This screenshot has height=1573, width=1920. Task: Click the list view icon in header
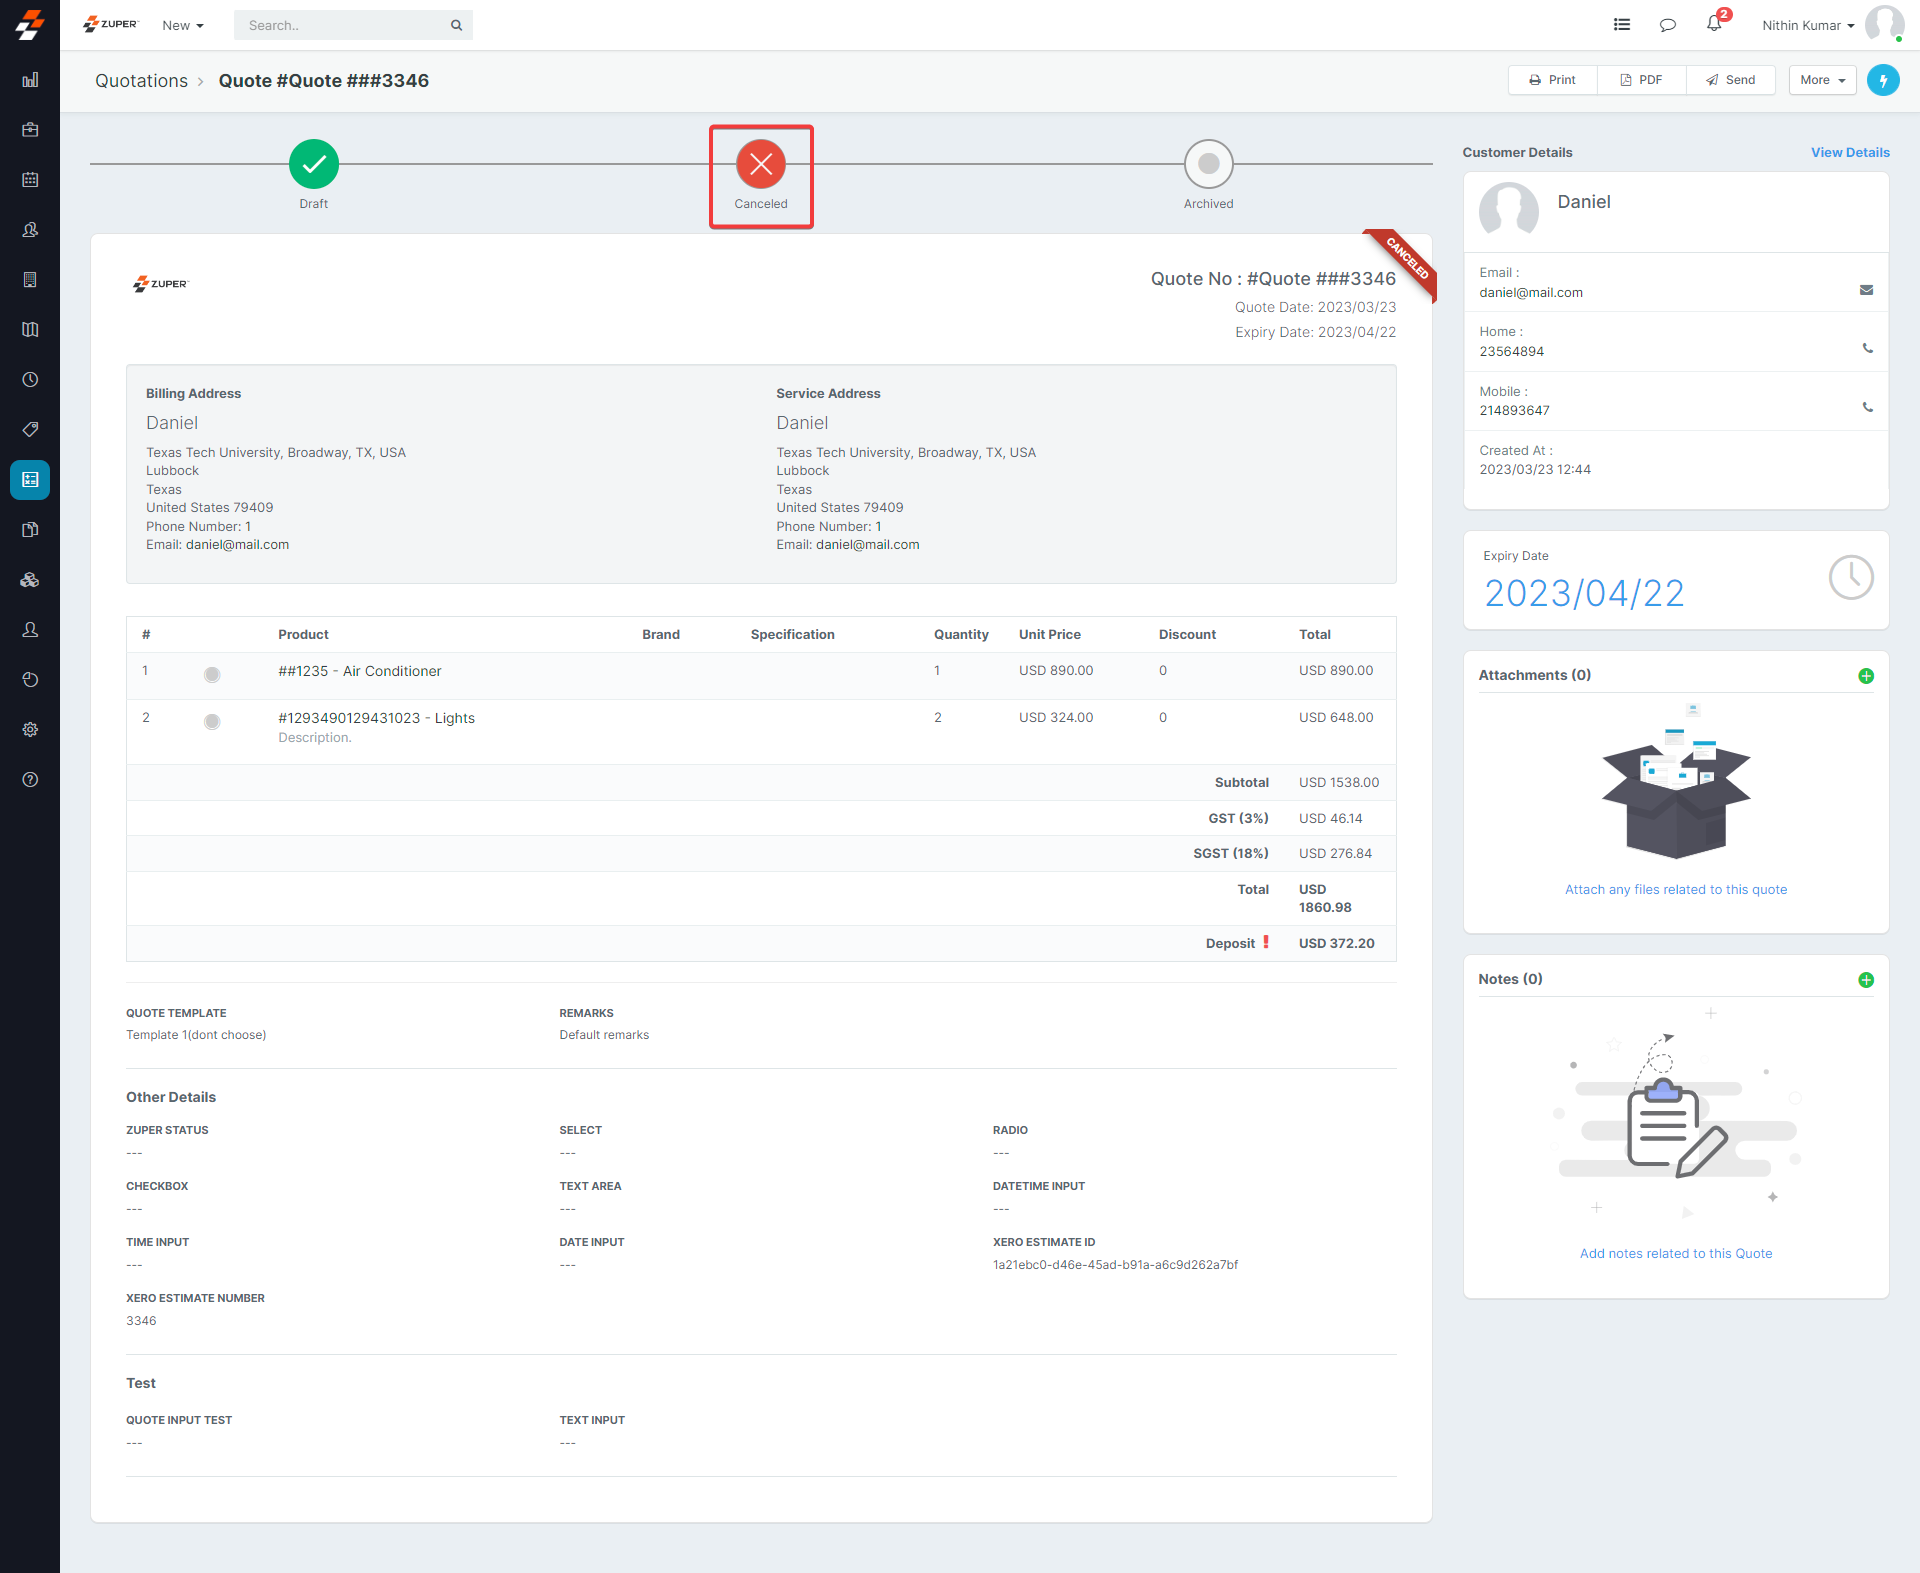[x=1621, y=25]
